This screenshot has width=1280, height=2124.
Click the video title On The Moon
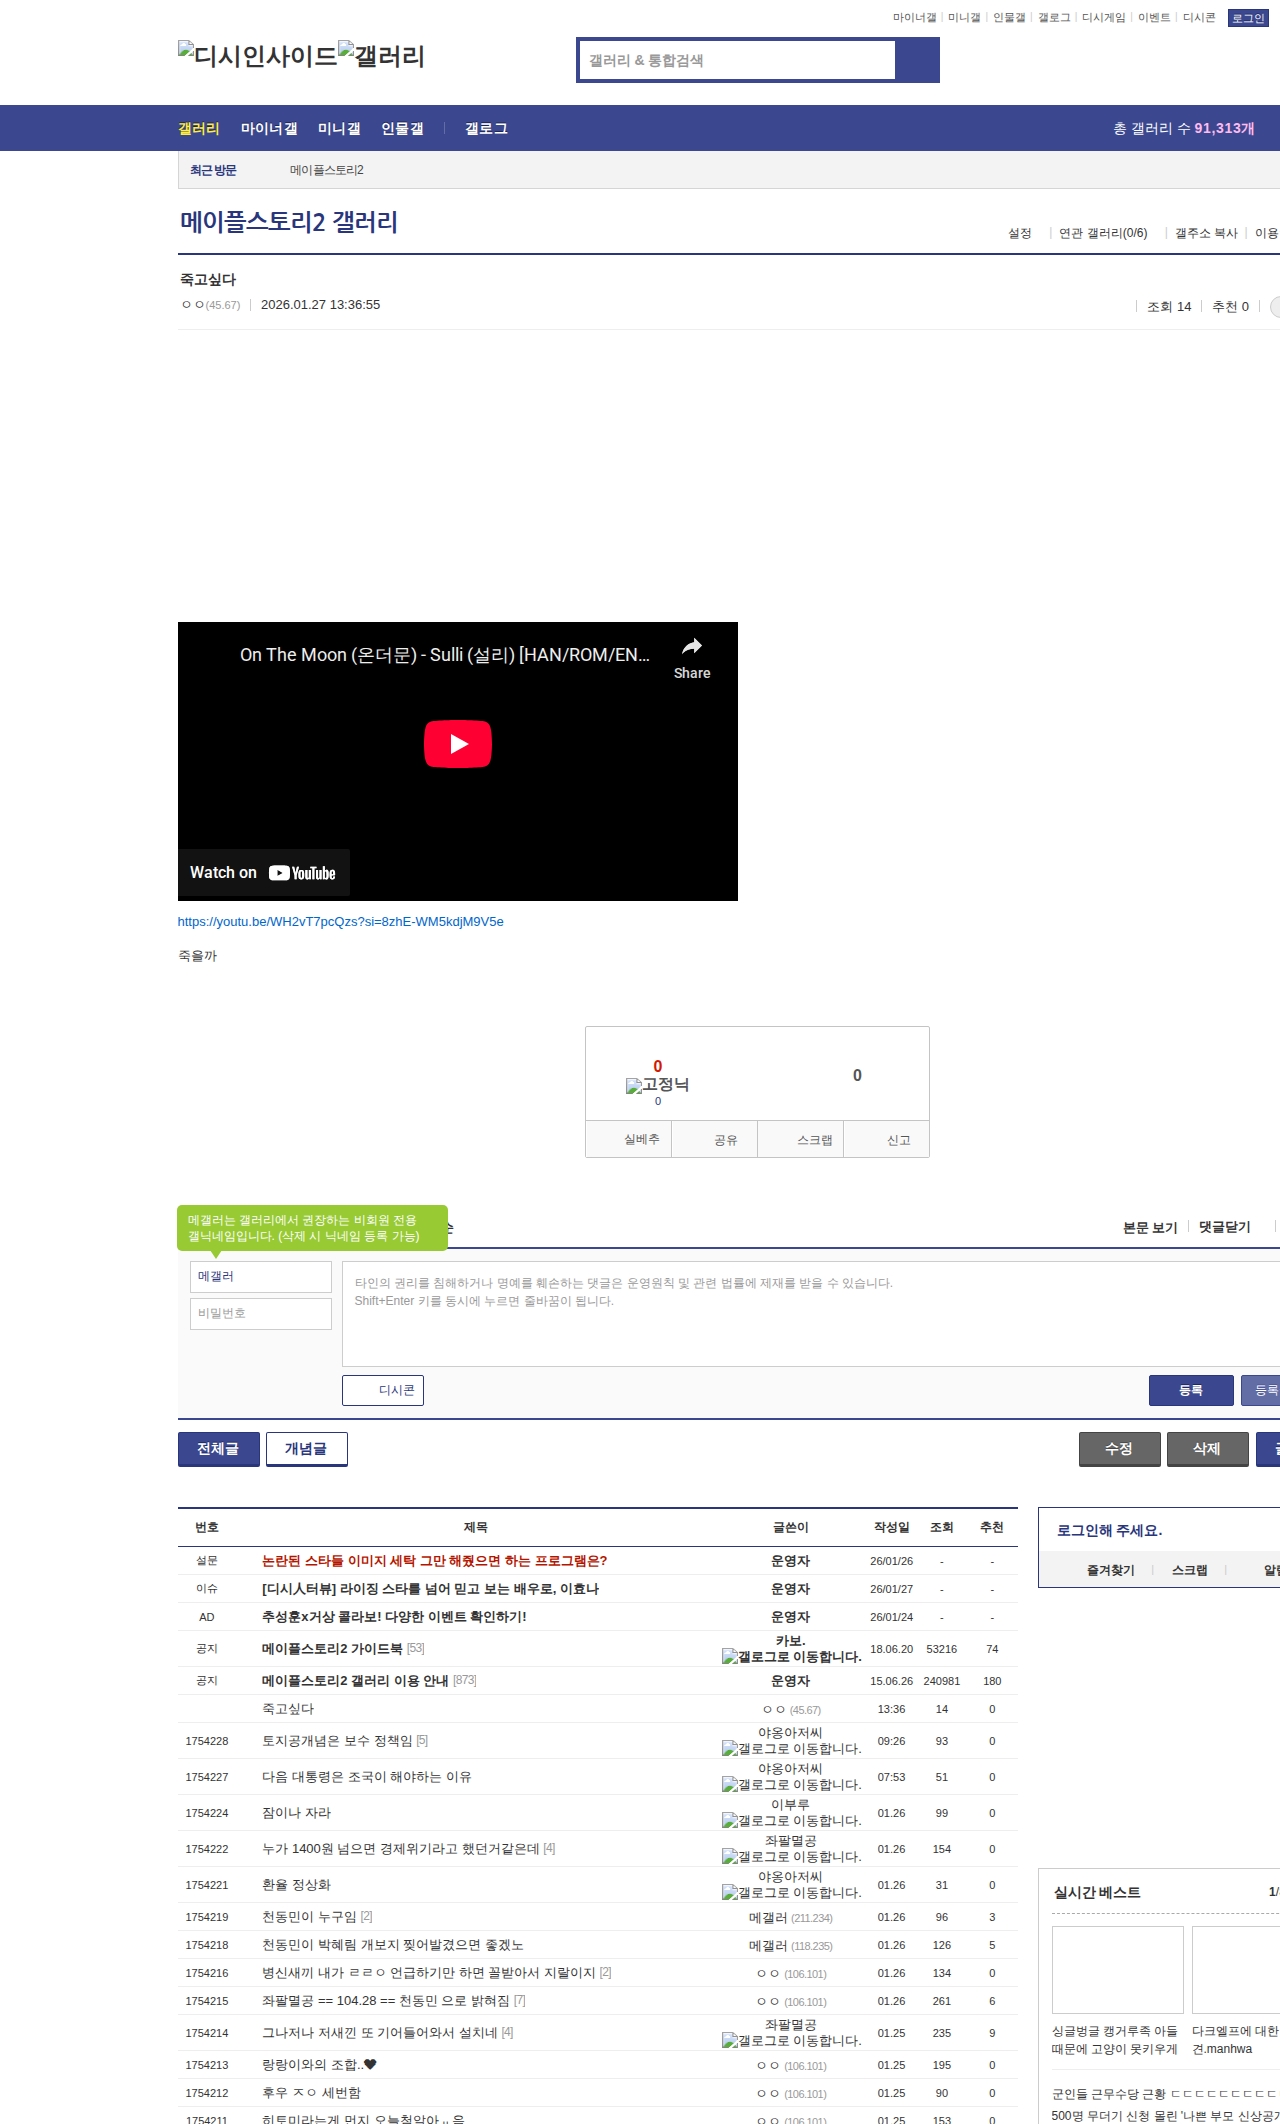click(445, 655)
